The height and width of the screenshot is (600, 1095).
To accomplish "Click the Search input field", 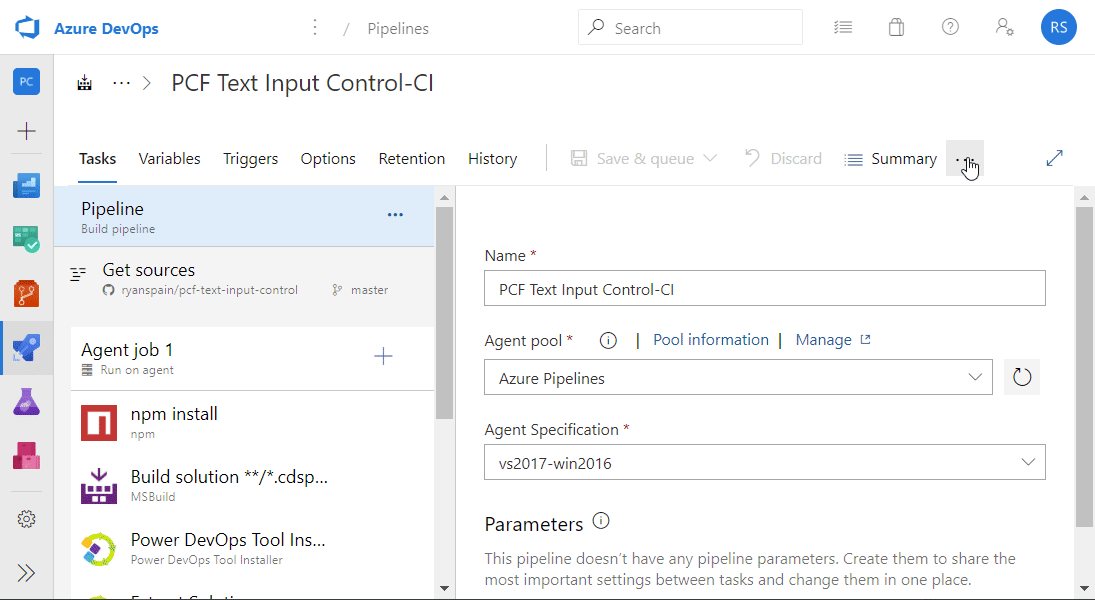I will pyautogui.click(x=690, y=28).
